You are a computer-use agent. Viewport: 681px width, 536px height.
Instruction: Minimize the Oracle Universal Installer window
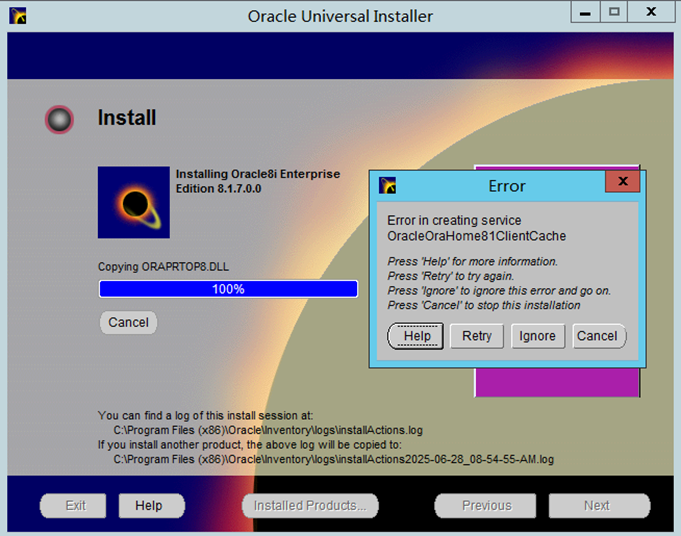[585, 12]
